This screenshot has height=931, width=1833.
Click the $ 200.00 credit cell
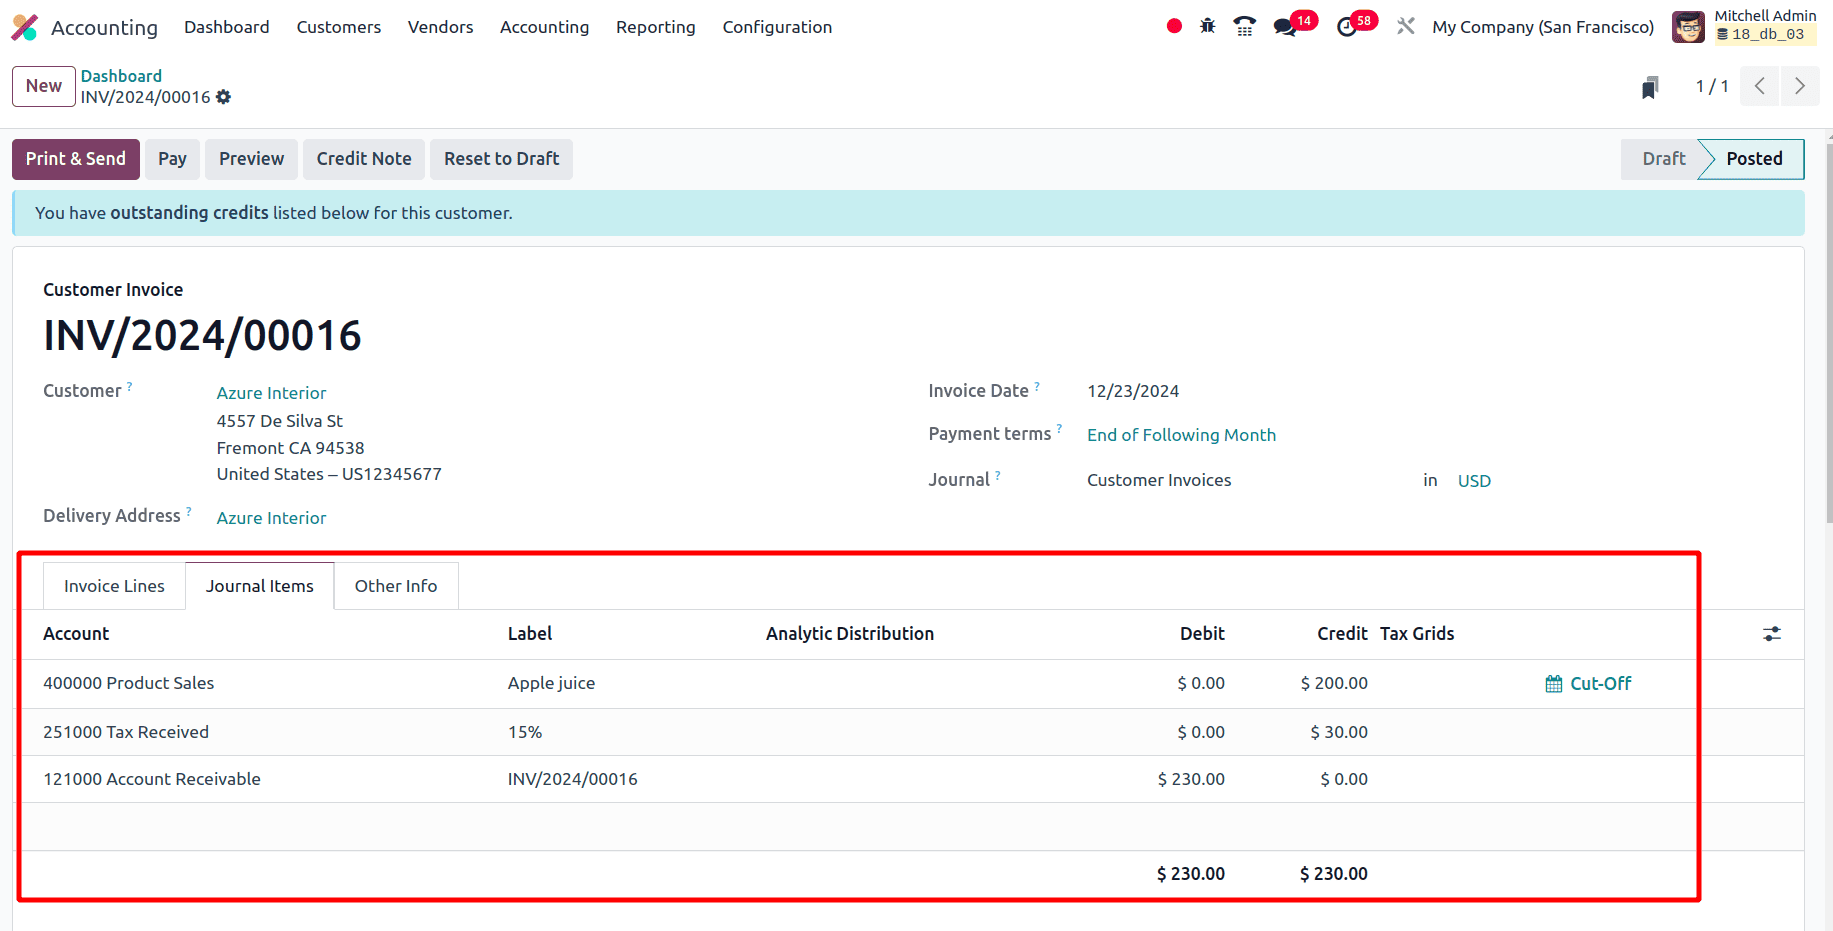[1334, 684]
